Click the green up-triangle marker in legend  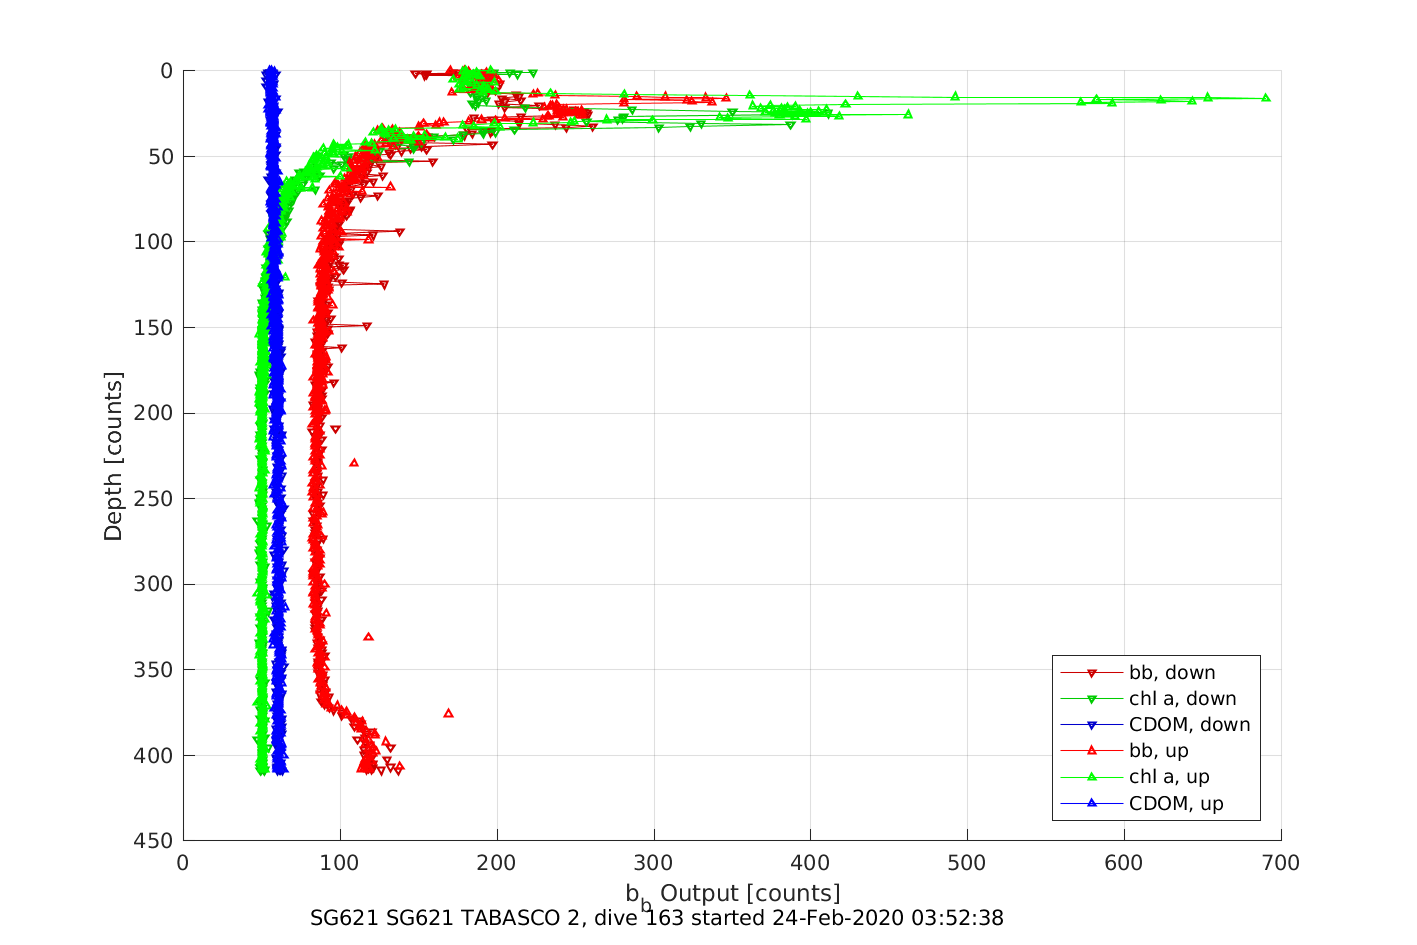[1092, 776]
